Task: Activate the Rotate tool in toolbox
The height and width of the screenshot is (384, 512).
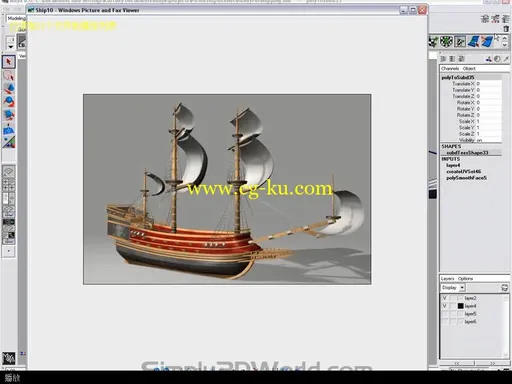Action: (x=9, y=102)
